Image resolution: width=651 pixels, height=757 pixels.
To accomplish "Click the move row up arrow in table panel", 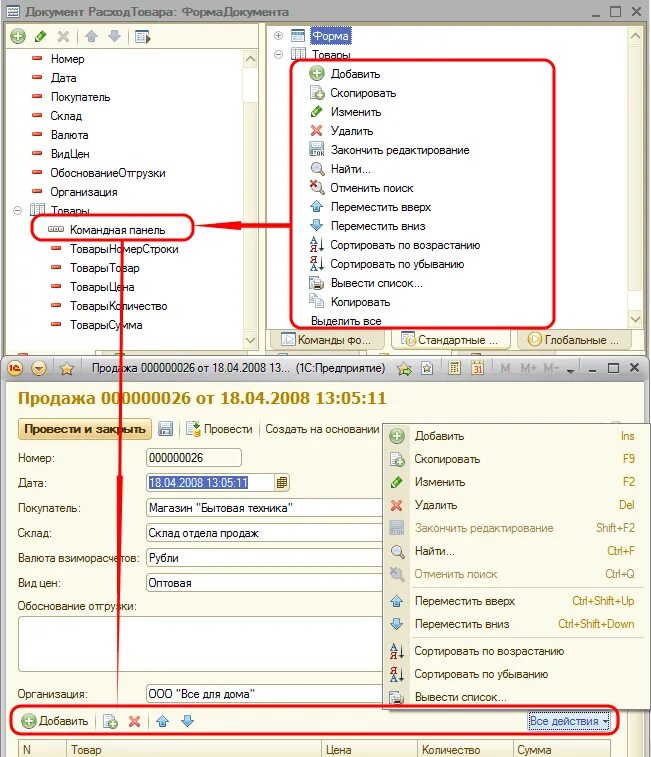I will pyautogui.click(x=162, y=721).
